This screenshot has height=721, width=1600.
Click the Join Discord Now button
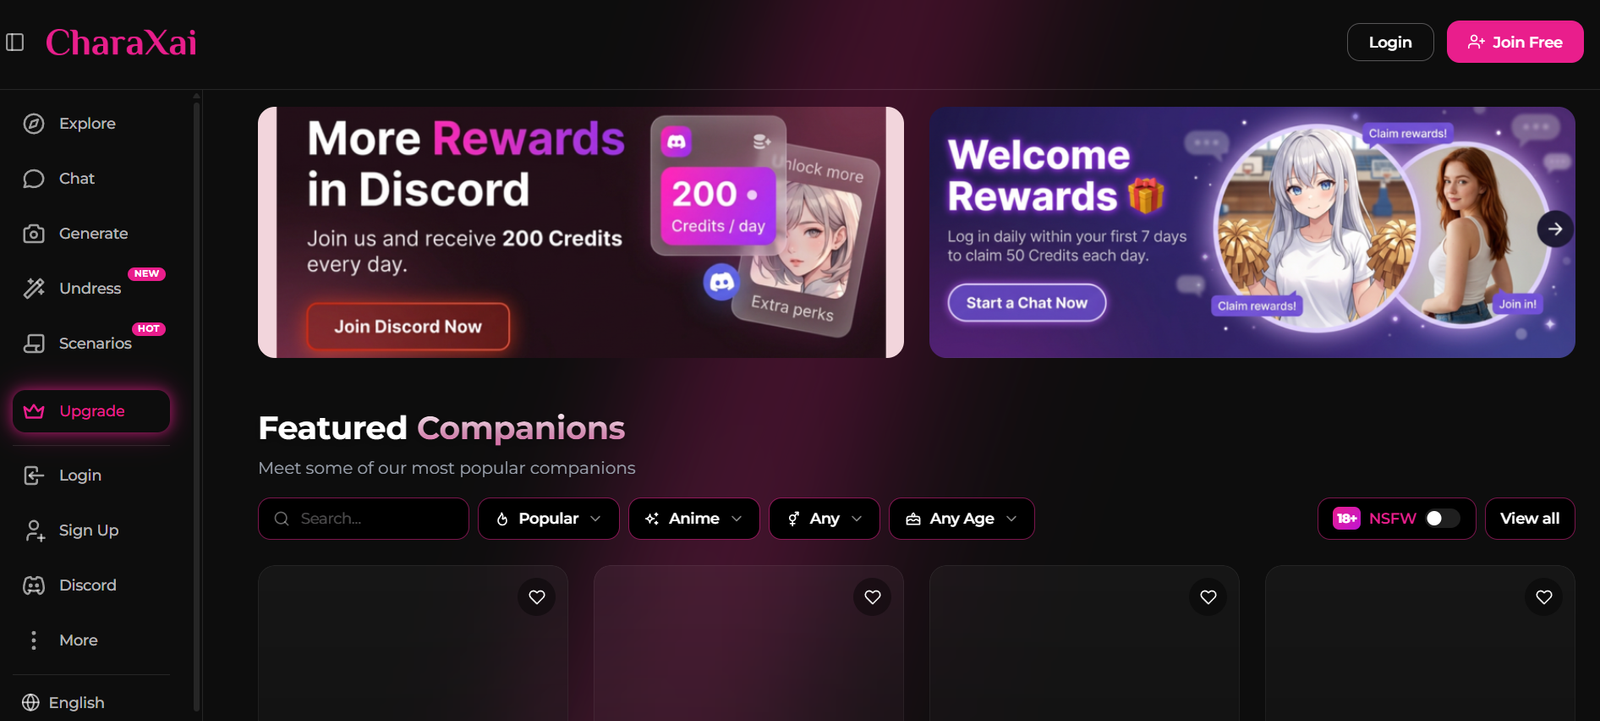pos(408,327)
